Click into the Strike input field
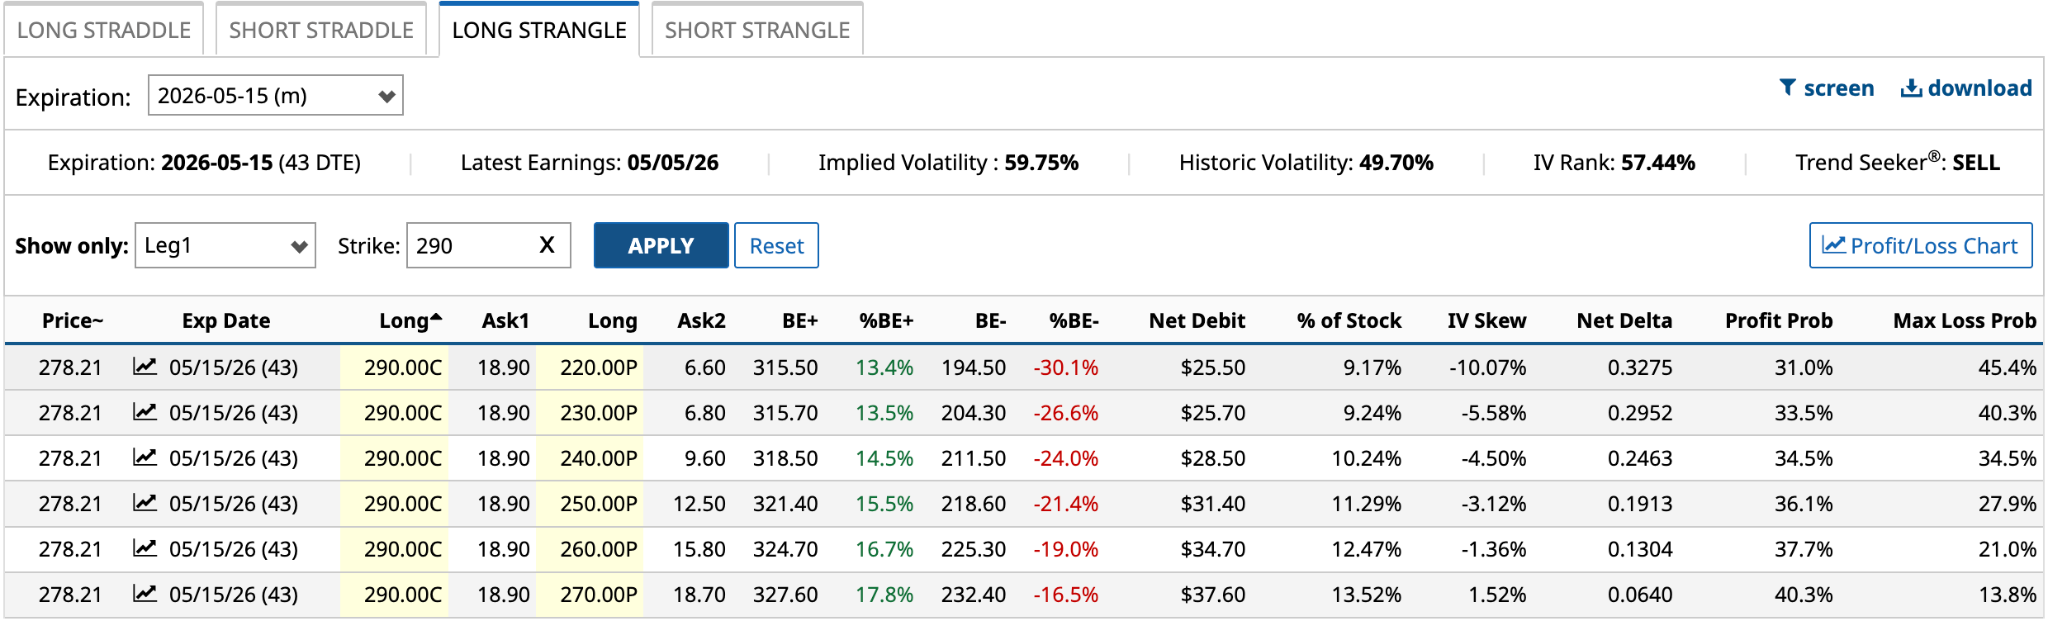 coord(470,246)
